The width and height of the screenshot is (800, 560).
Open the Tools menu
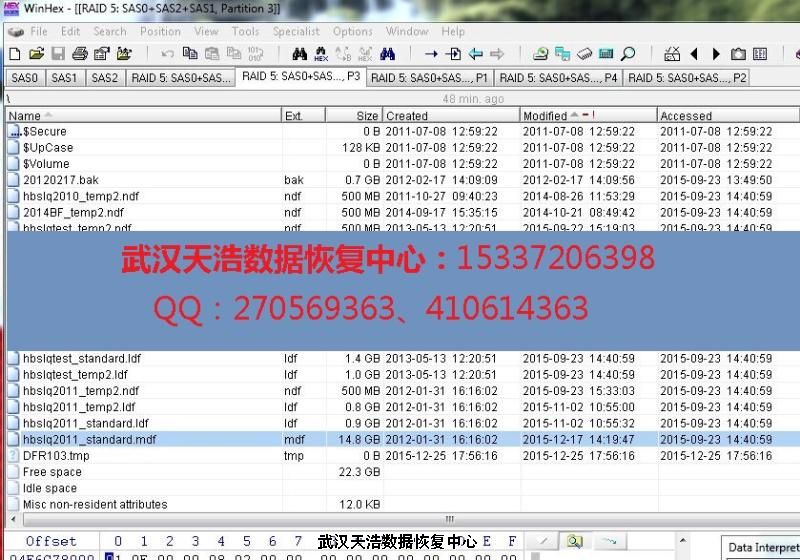tap(245, 31)
